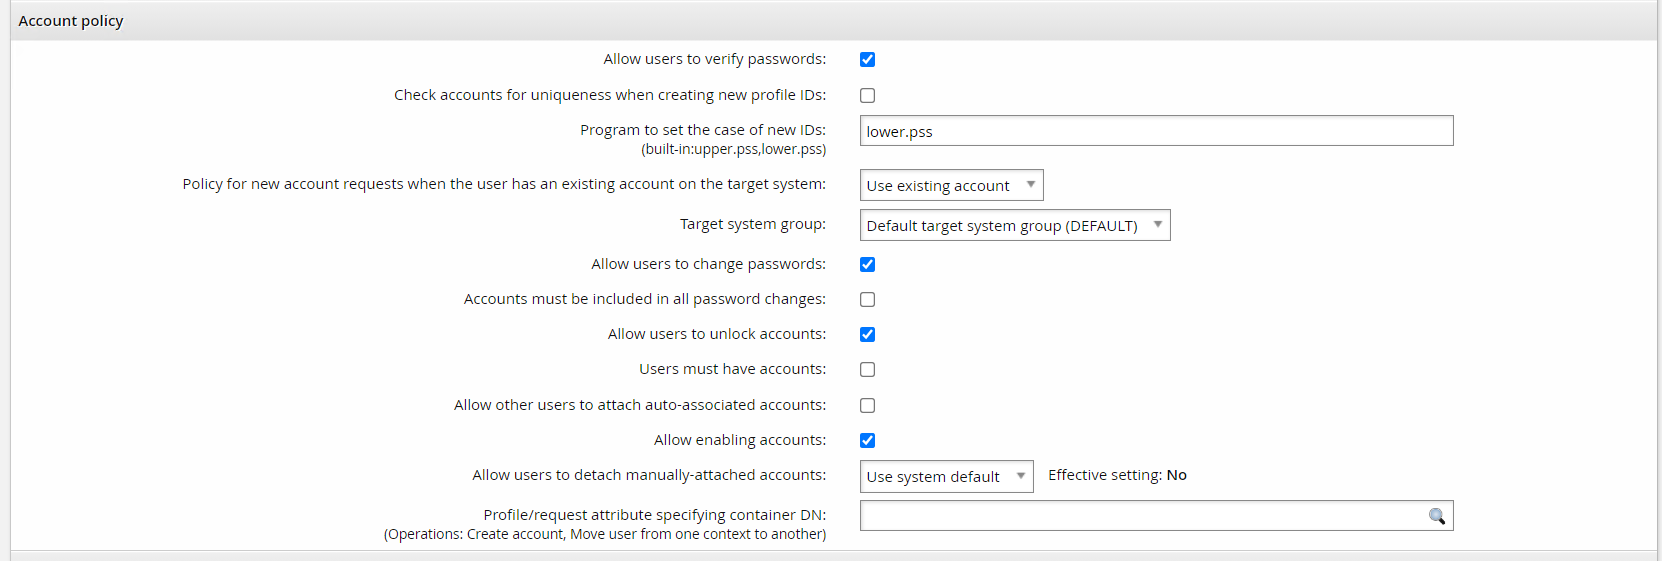This screenshot has height=561, width=1662.
Task: Turn off Allow enabling accounts checkbox
Action: click(x=867, y=441)
